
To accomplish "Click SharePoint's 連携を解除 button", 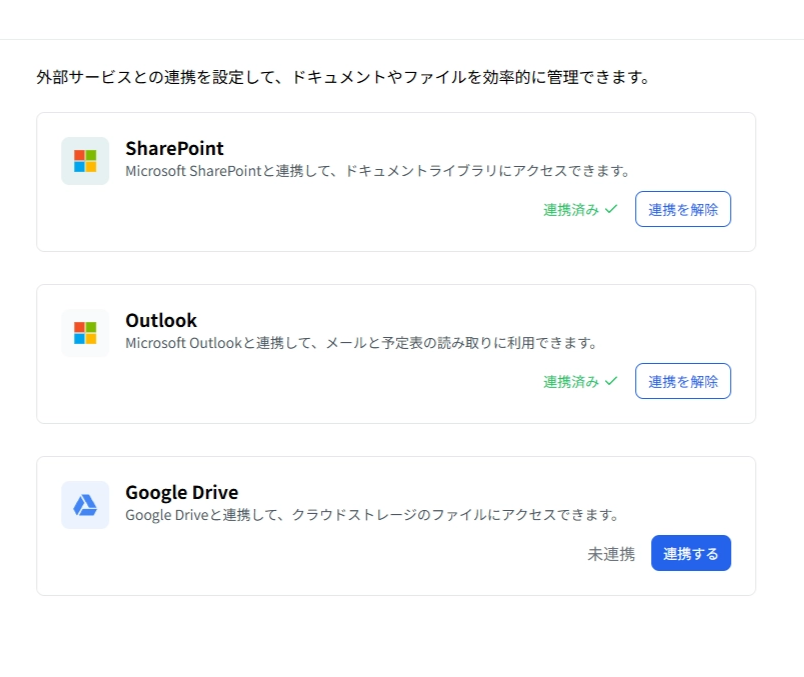I will [x=683, y=209].
